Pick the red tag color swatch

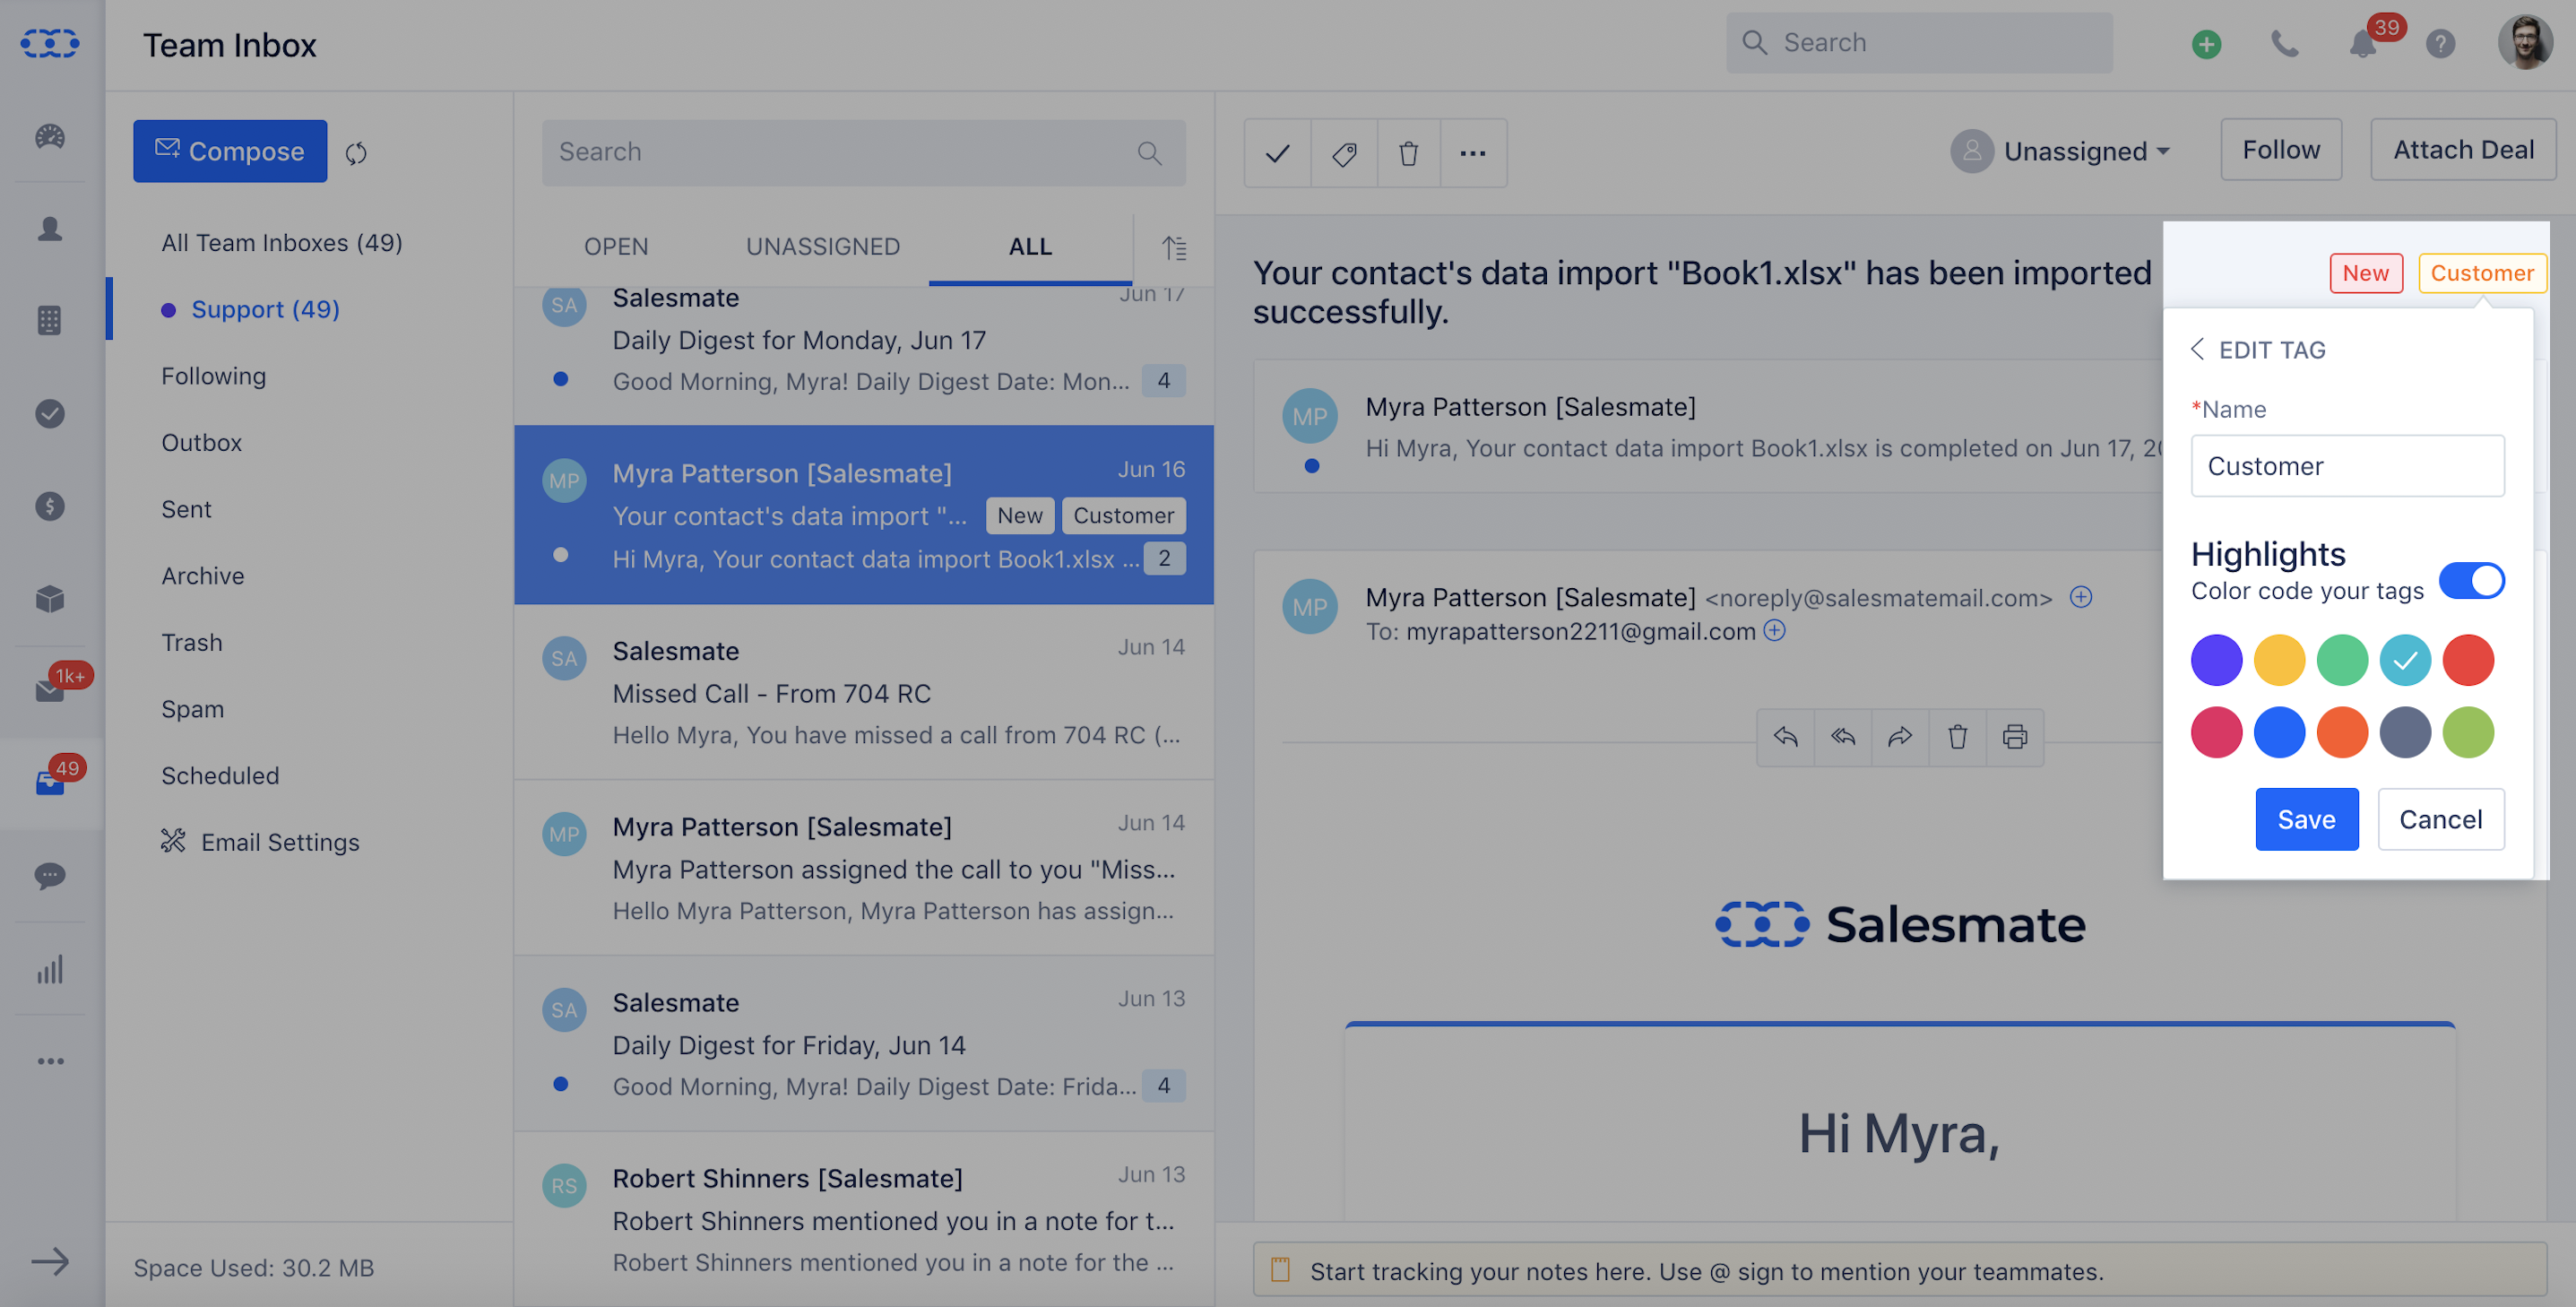pos(2468,660)
